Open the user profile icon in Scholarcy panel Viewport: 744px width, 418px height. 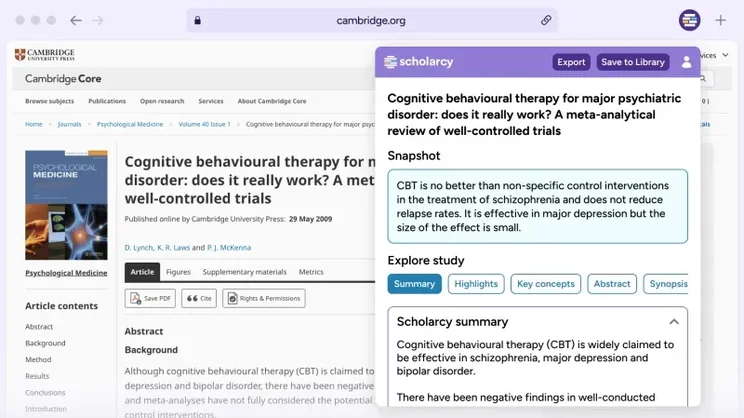(686, 62)
